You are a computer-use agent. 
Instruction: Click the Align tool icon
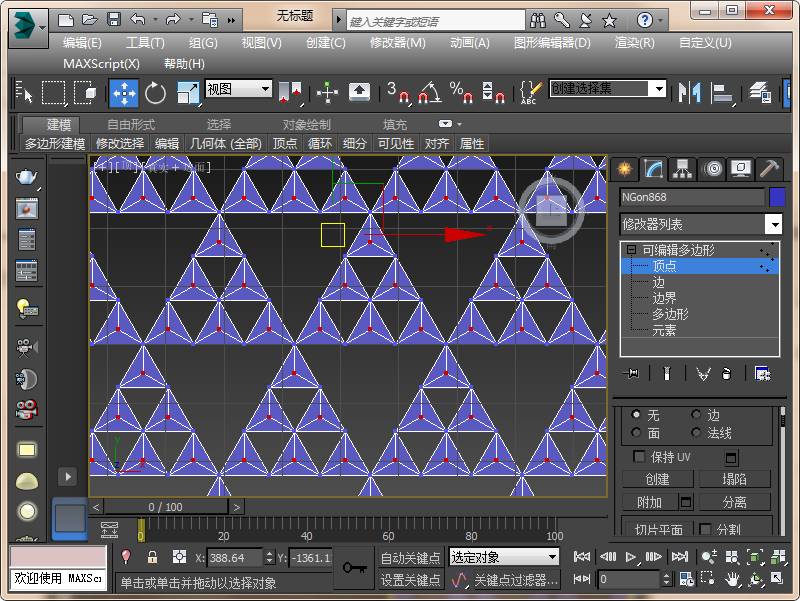click(722, 93)
